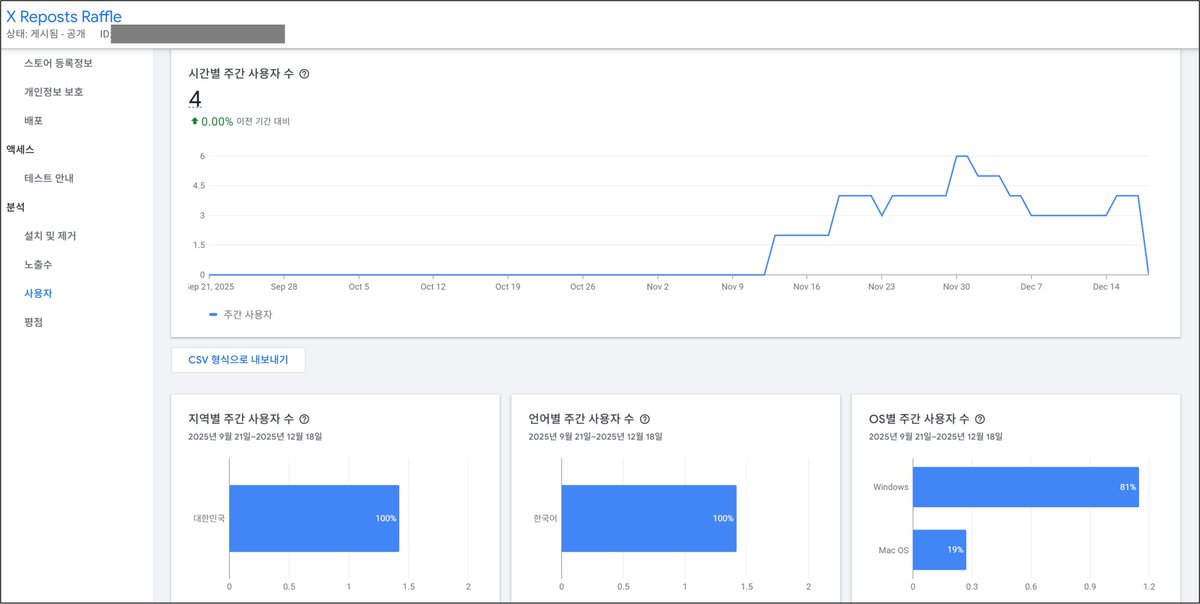Click the Mac OS axis label
Screen dimensions: 1200x604
coord(893,550)
